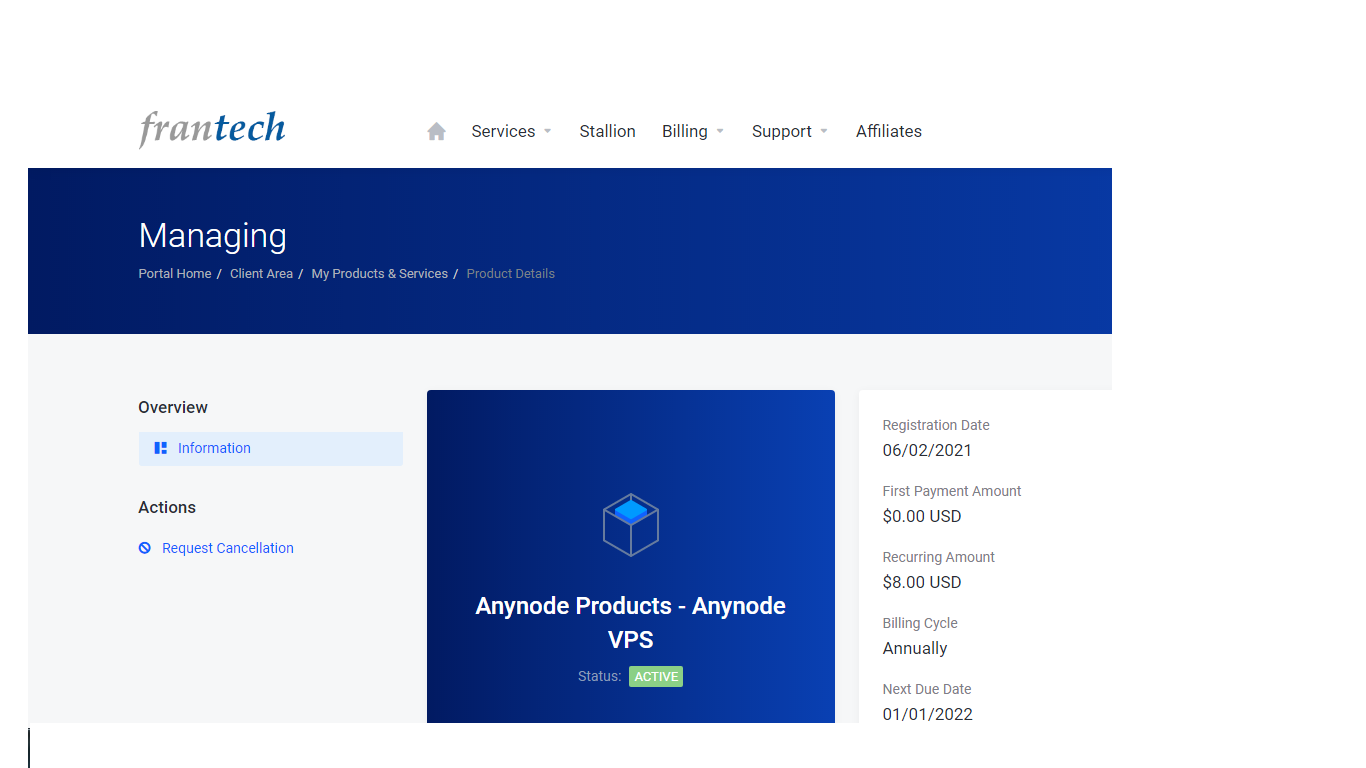Go to My Products & Services breadcrumb

pos(379,274)
